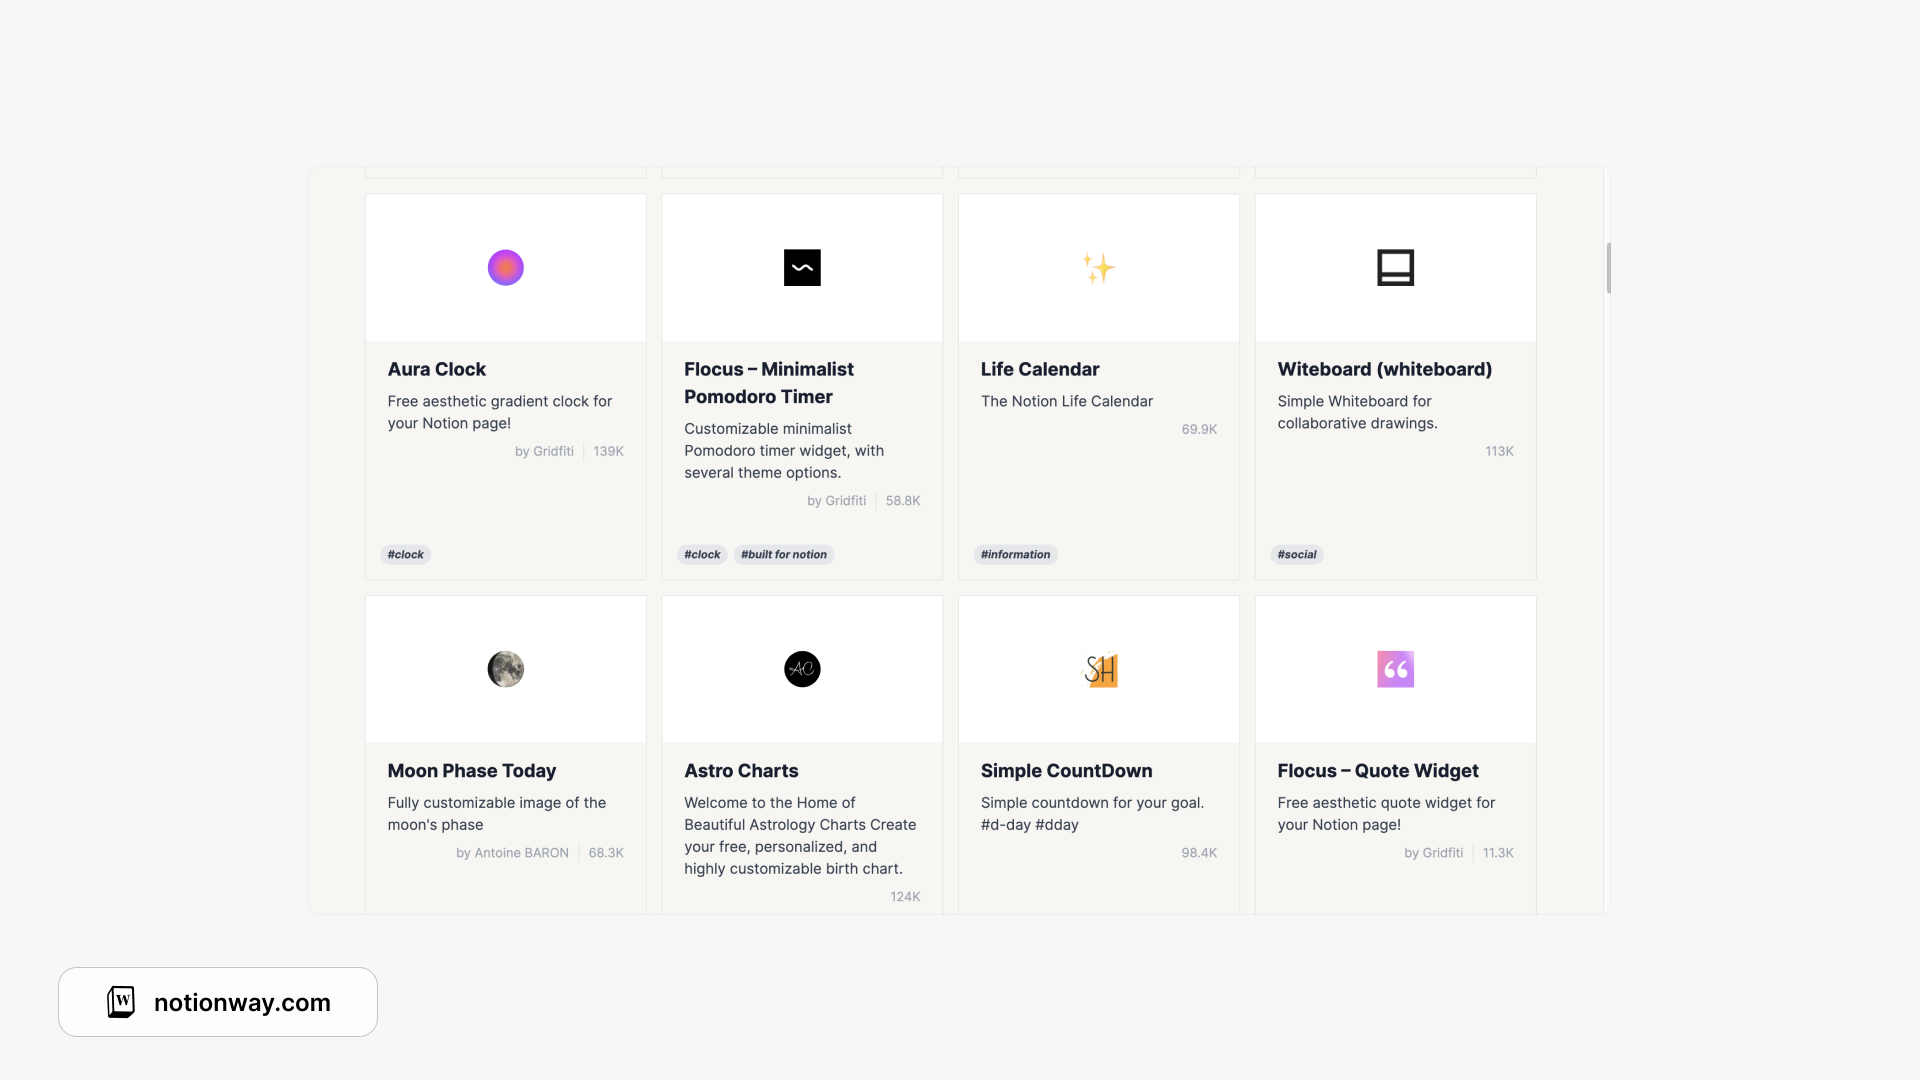Open the "Astro Charts" widget title
Viewport: 1920px width, 1080px height.
click(x=741, y=770)
